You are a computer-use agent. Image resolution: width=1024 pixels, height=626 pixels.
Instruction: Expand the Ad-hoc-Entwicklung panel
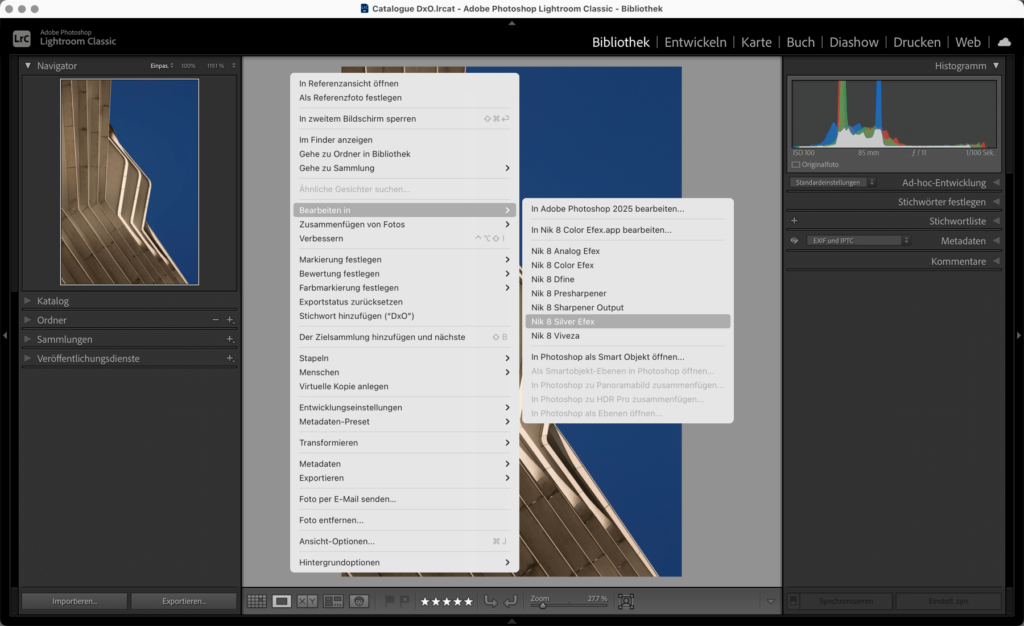(996, 183)
